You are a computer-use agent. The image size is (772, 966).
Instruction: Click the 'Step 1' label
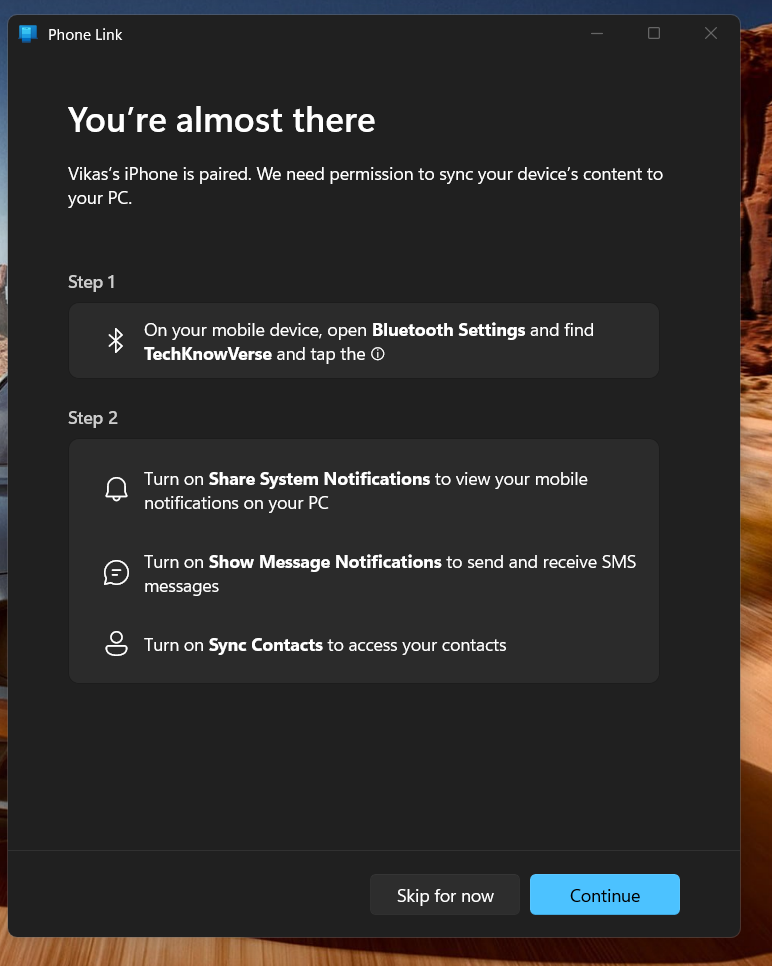tap(92, 282)
